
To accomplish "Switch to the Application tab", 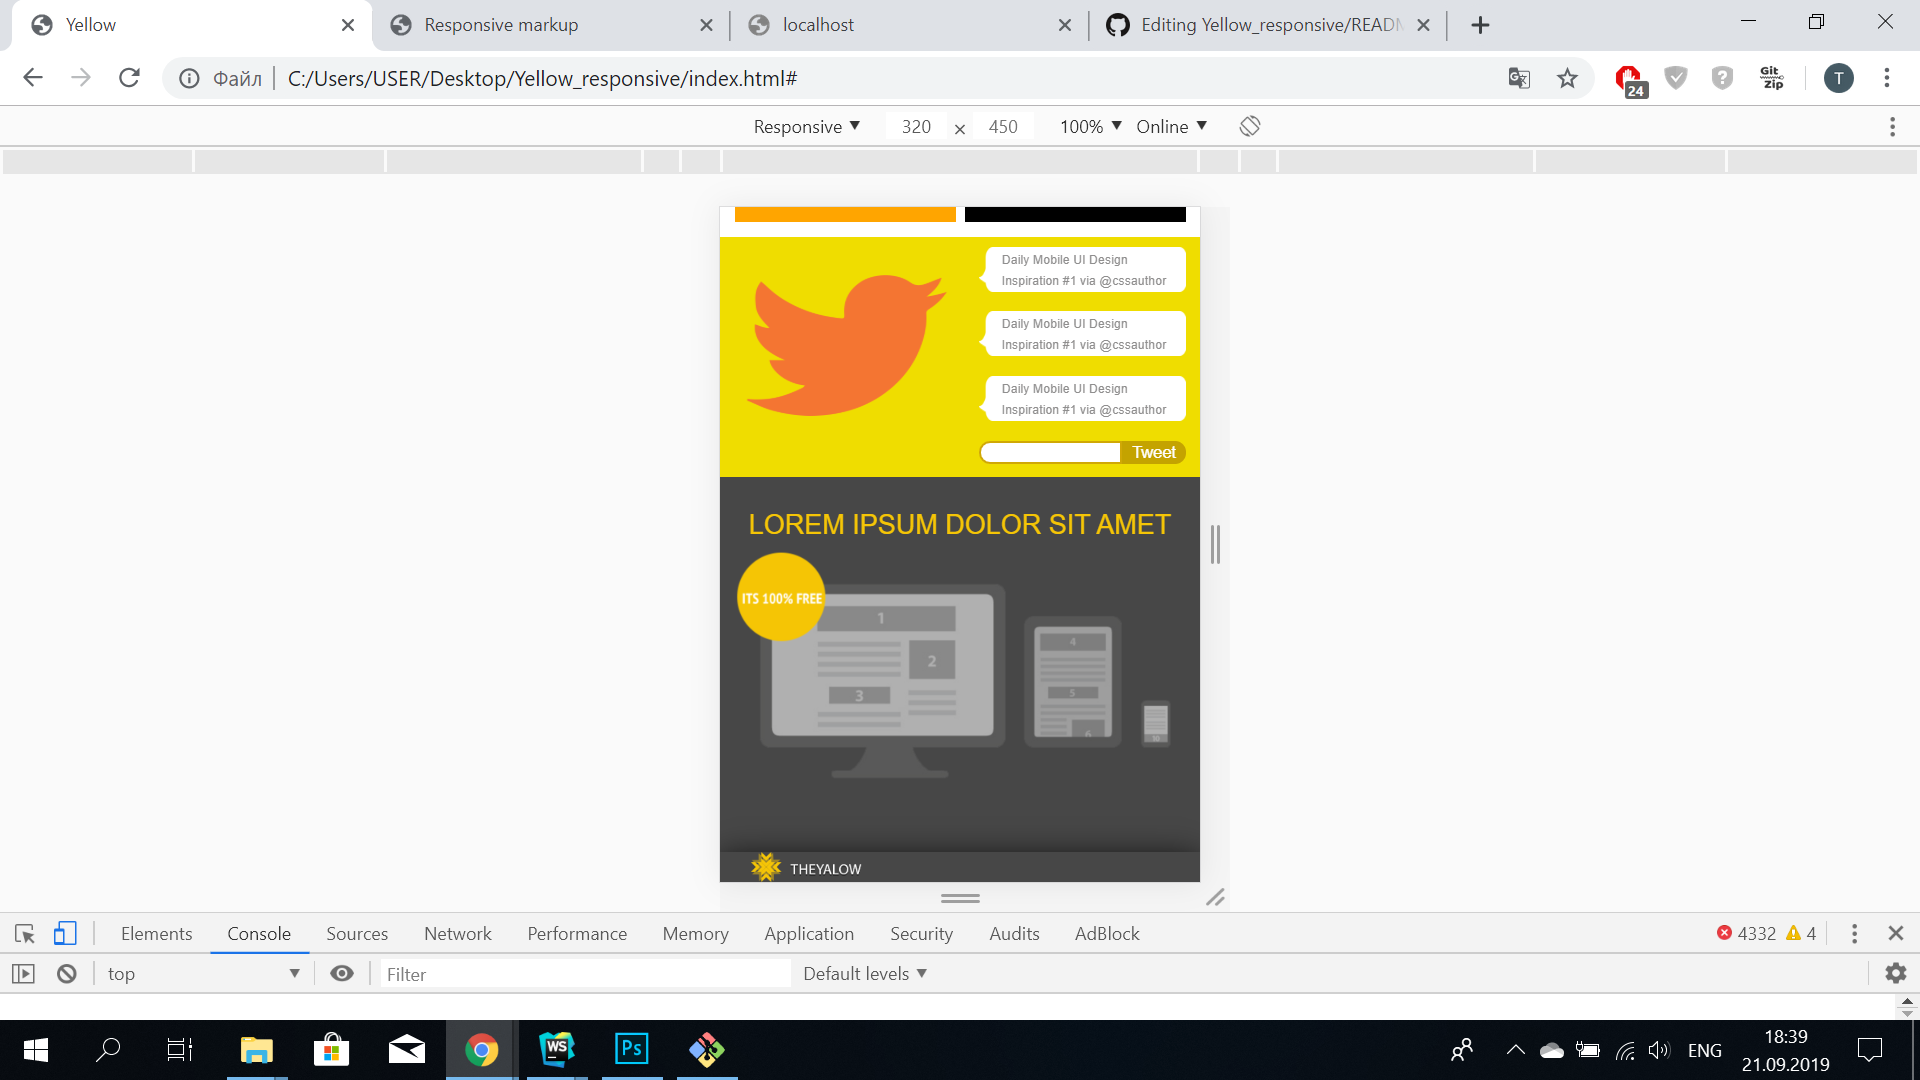I will pos(809,933).
